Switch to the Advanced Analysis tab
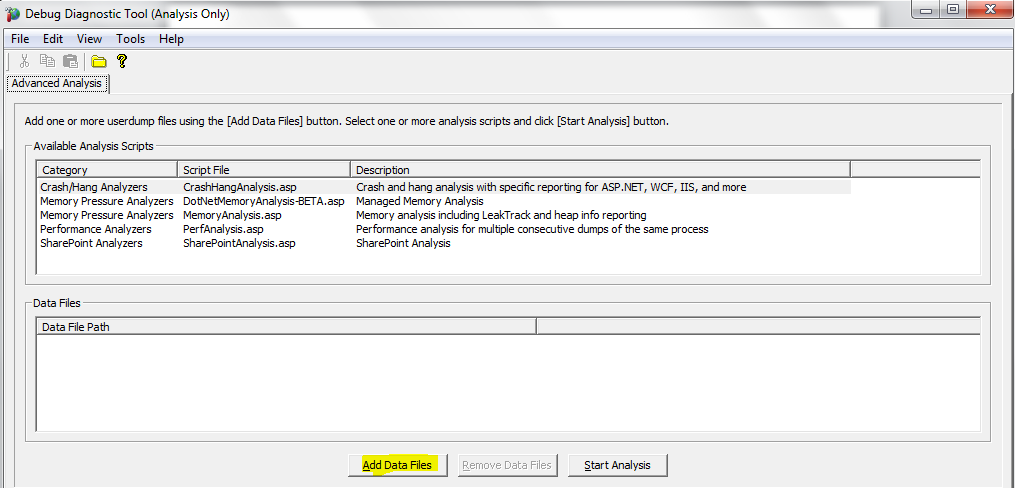 click(56, 84)
